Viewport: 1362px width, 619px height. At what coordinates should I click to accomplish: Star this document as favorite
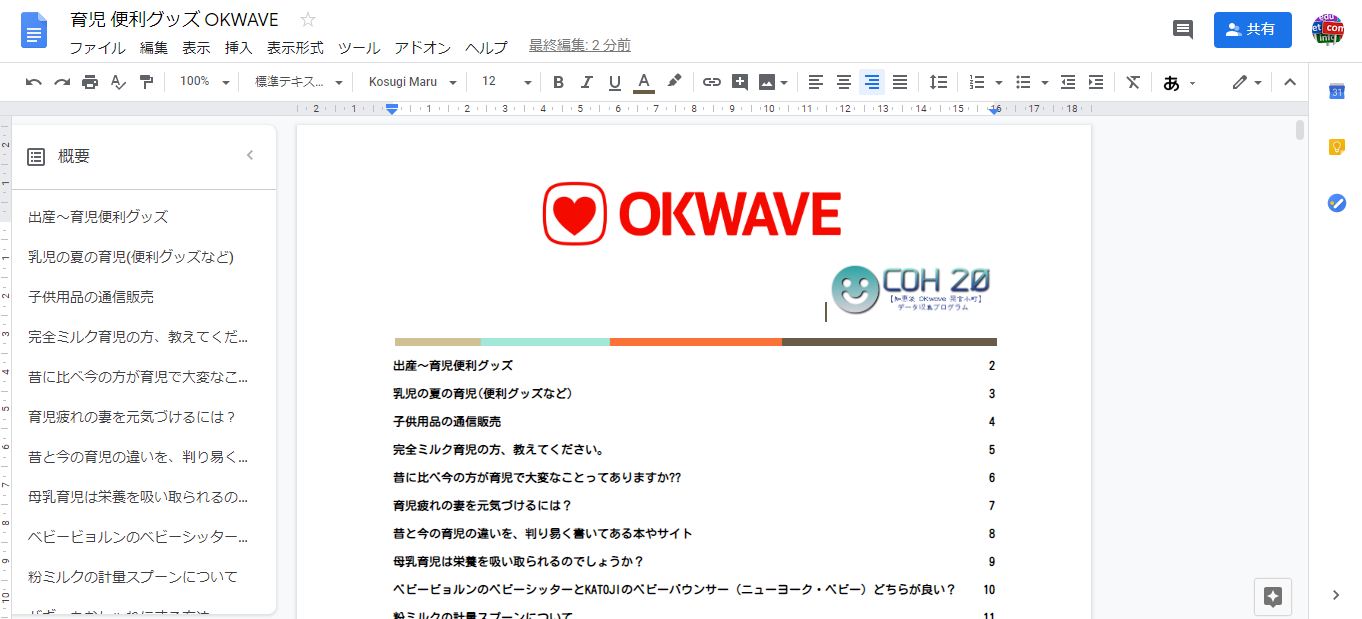click(308, 20)
